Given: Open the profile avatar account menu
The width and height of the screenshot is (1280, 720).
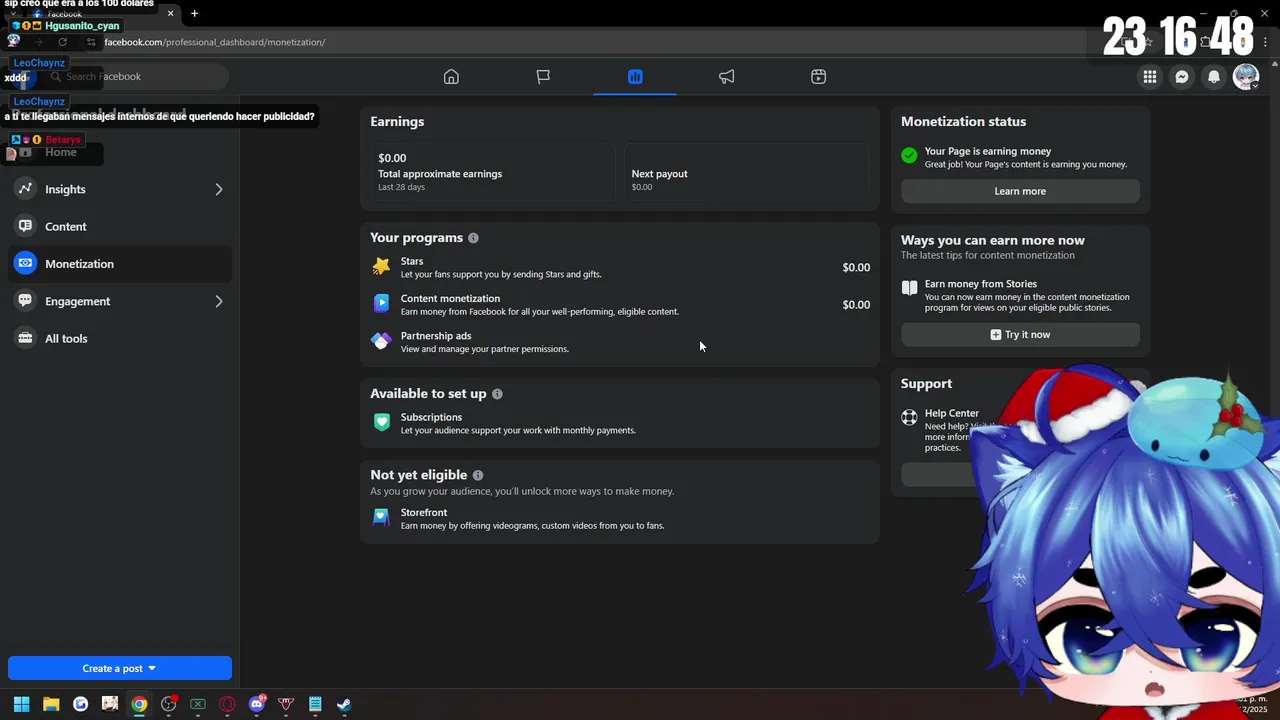Looking at the screenshot, I should tap(1246, 77).
